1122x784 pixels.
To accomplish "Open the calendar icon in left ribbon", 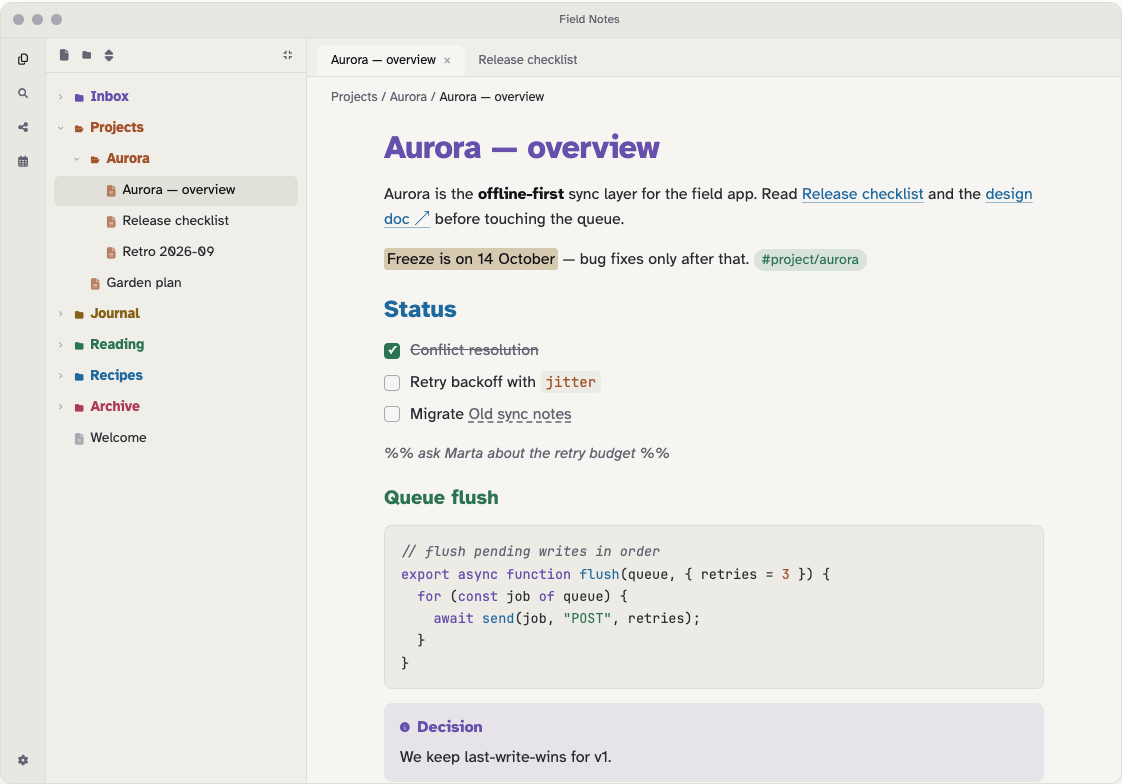I will 23,162.
